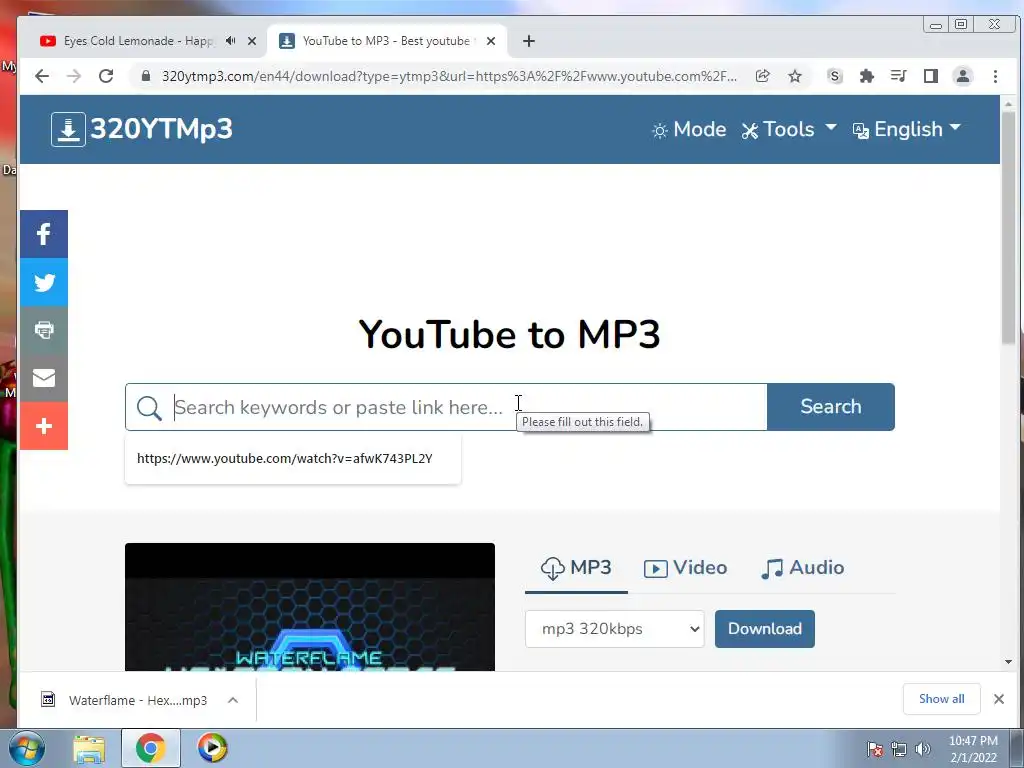Click the browser forward arrow
The height and width of the screenshot is (768, 1024).
tap(74, 76)
